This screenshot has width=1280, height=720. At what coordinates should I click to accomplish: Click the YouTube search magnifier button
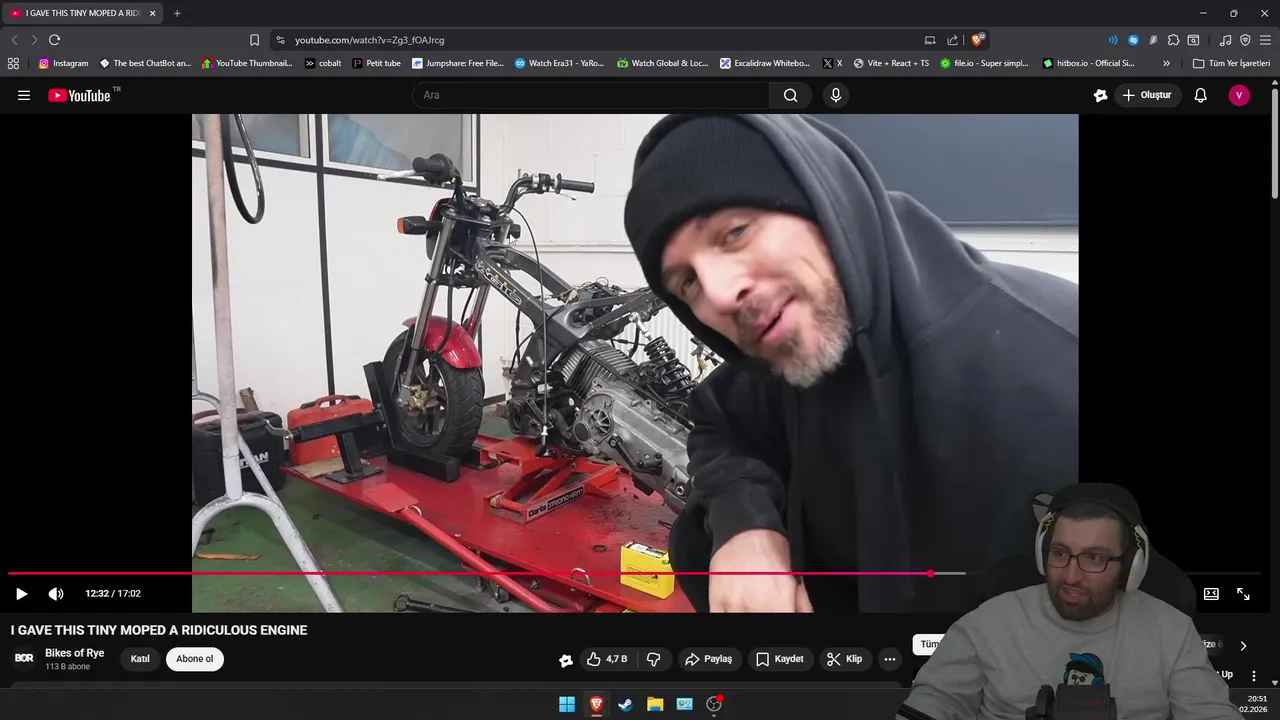click(x=790, y=95)
